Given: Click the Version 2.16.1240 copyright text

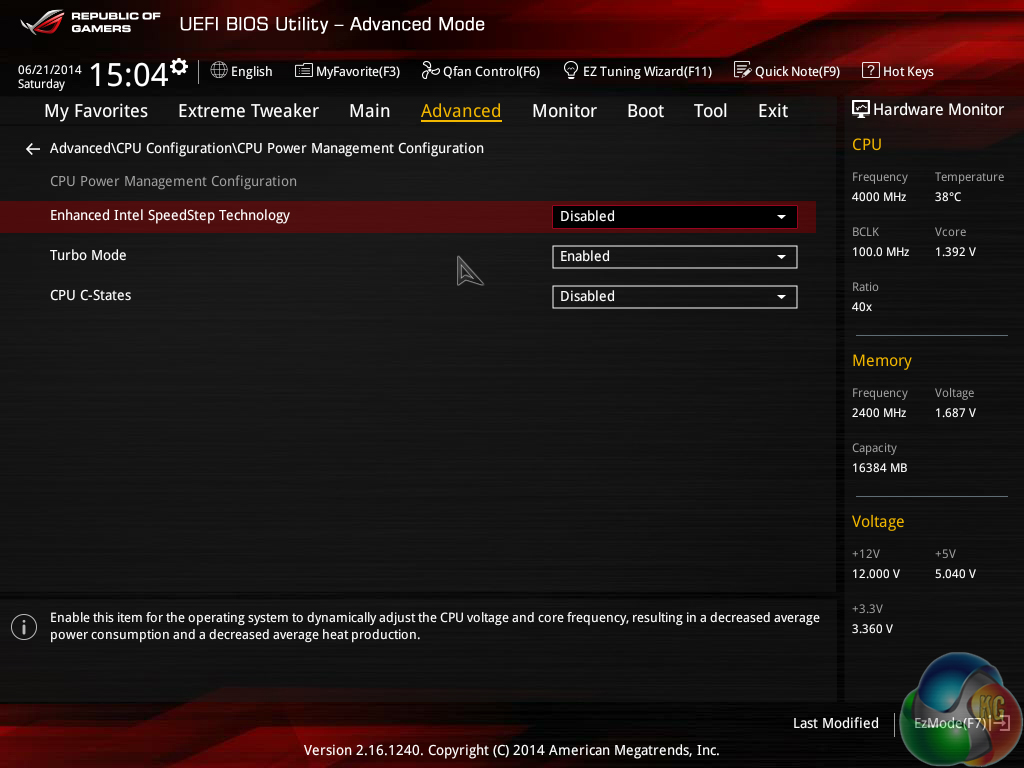Looking at the screenshot, I should click(x=511, y=750).
